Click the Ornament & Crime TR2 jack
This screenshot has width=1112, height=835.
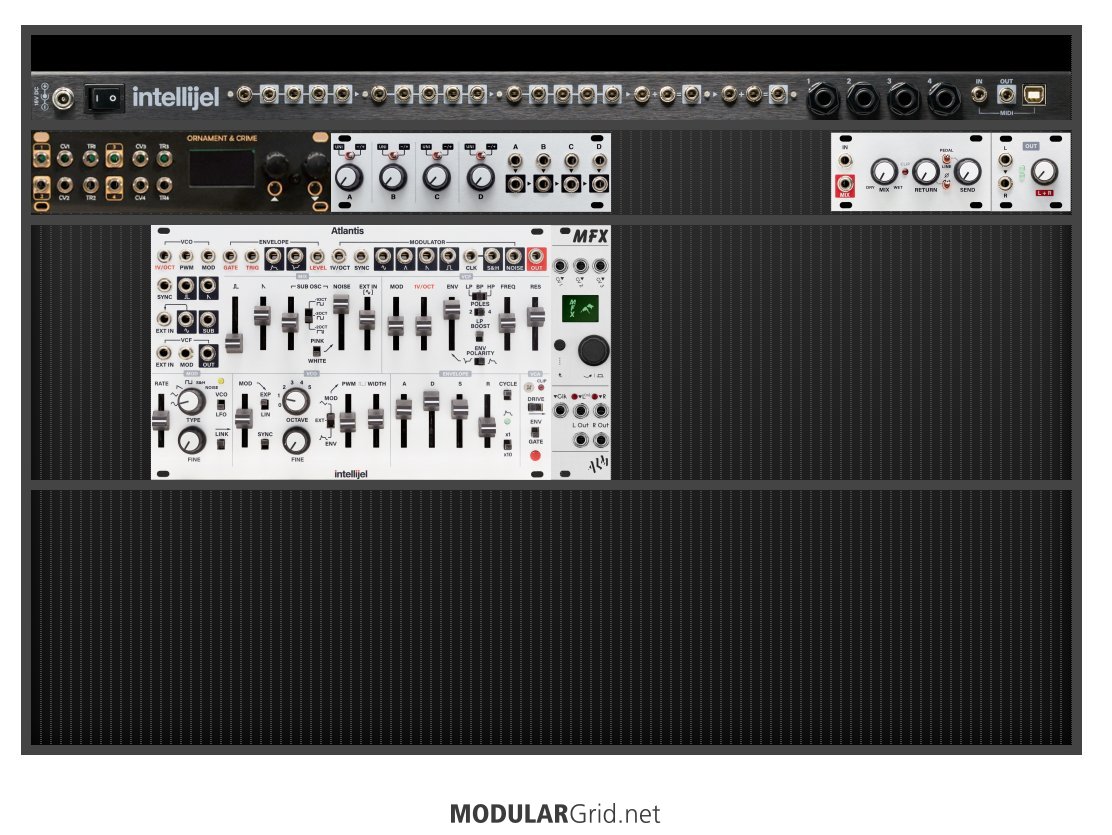click(90, 185)
